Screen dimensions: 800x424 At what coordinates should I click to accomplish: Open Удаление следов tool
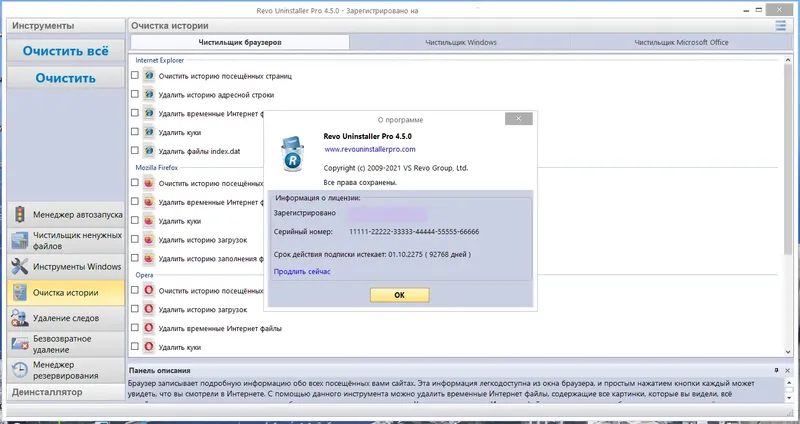(66, 318)
